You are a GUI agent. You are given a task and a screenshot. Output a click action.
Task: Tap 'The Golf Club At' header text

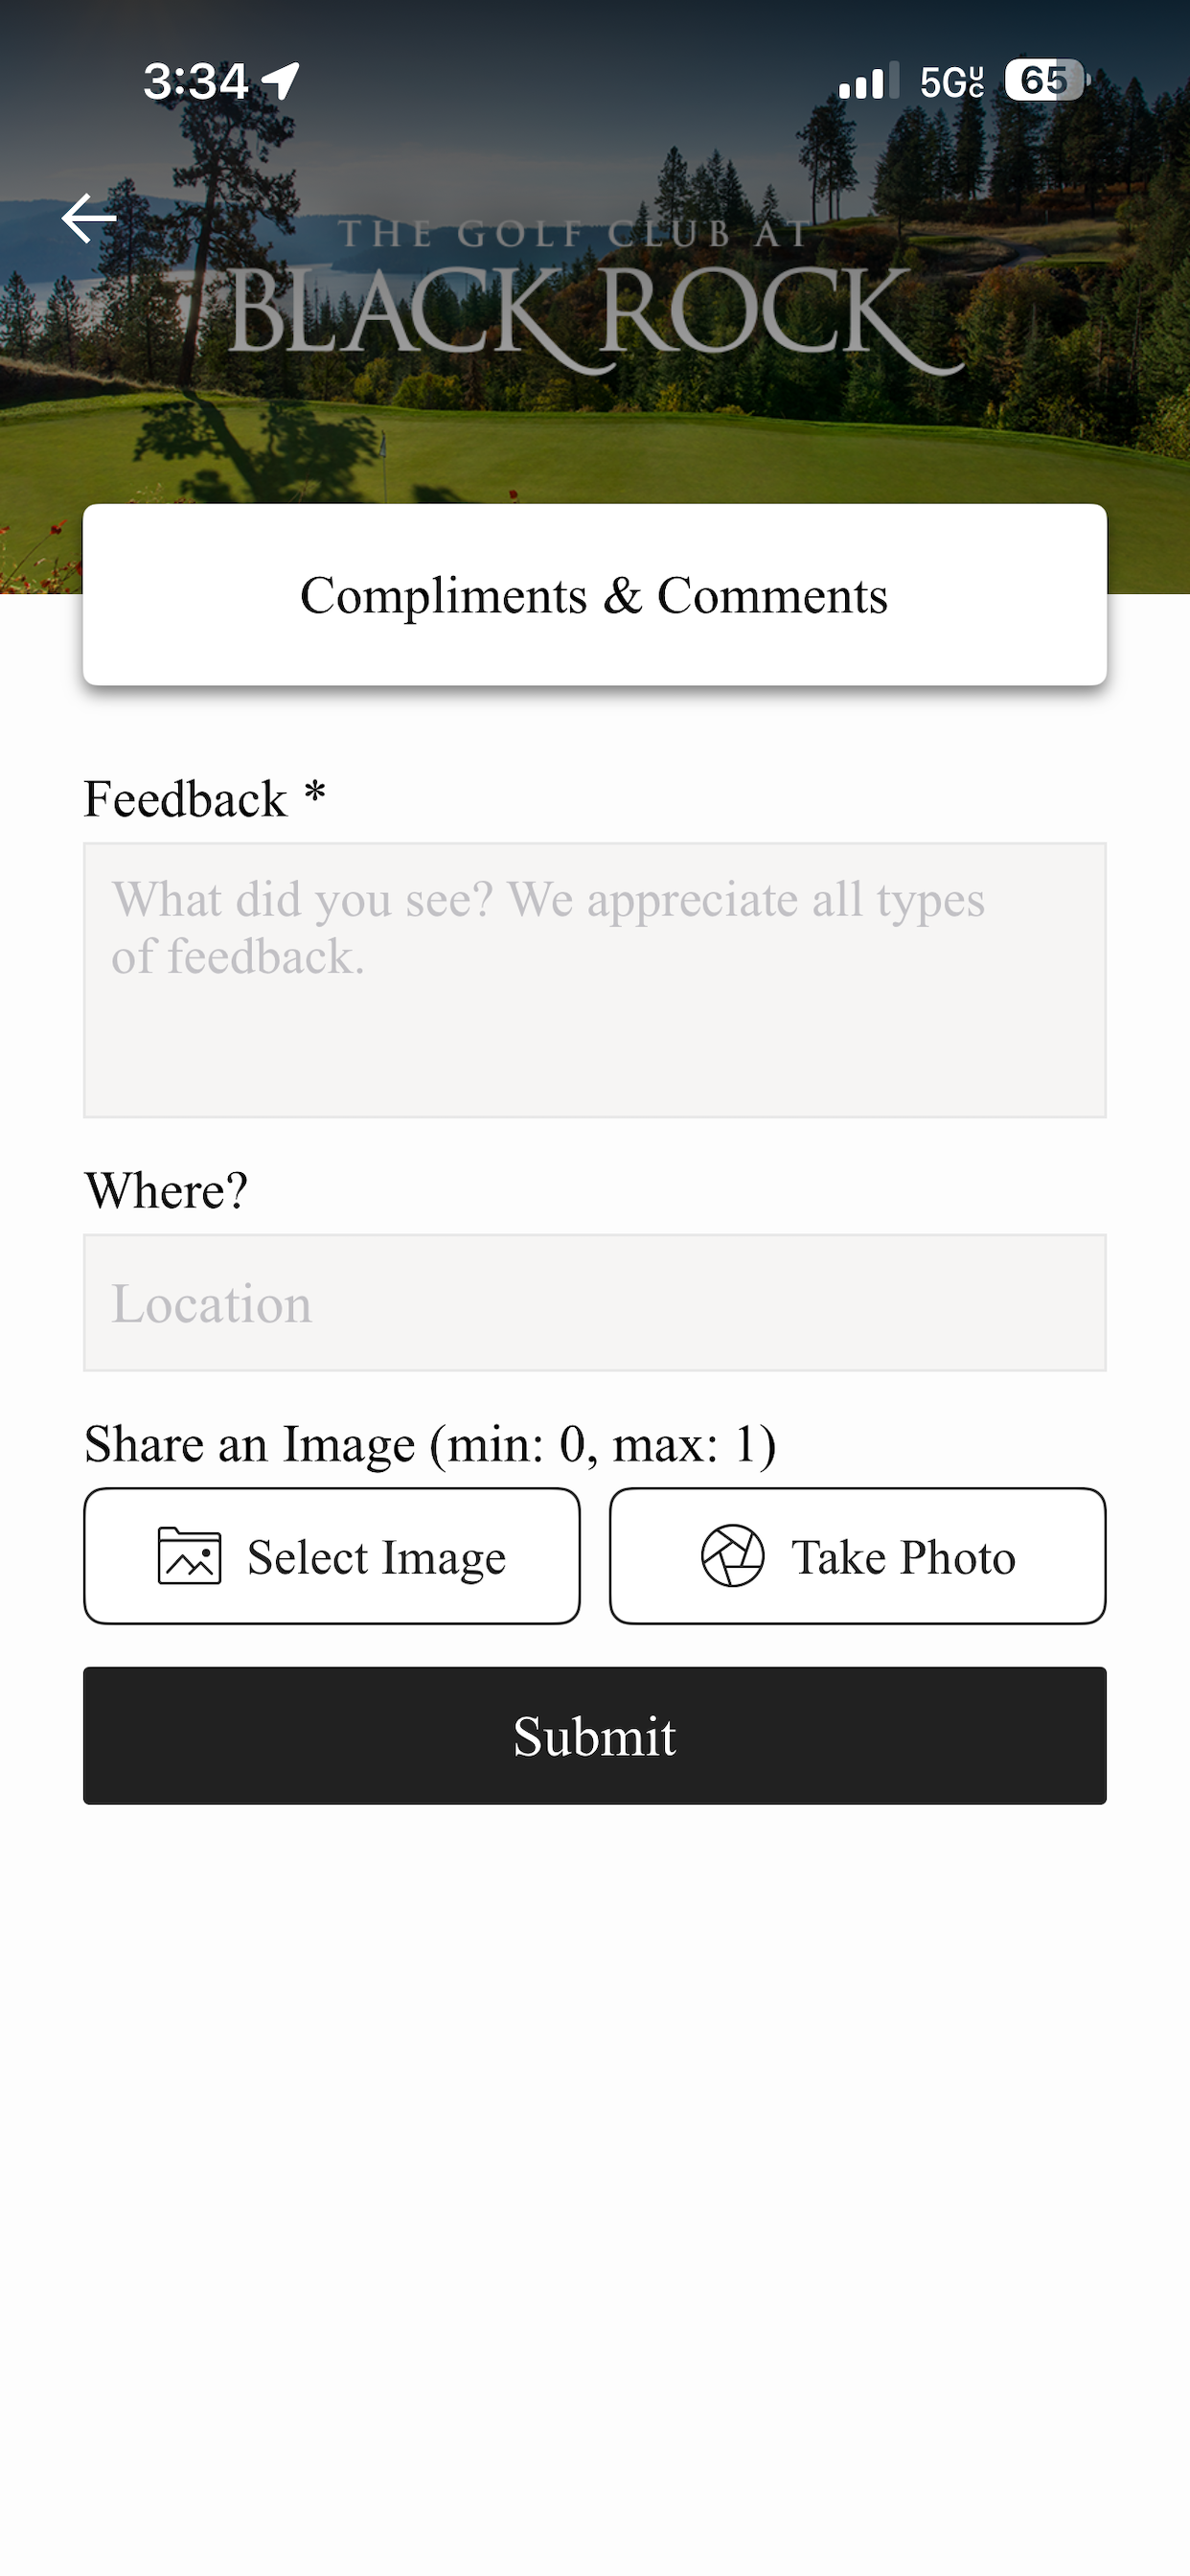[x=574, y=234]
